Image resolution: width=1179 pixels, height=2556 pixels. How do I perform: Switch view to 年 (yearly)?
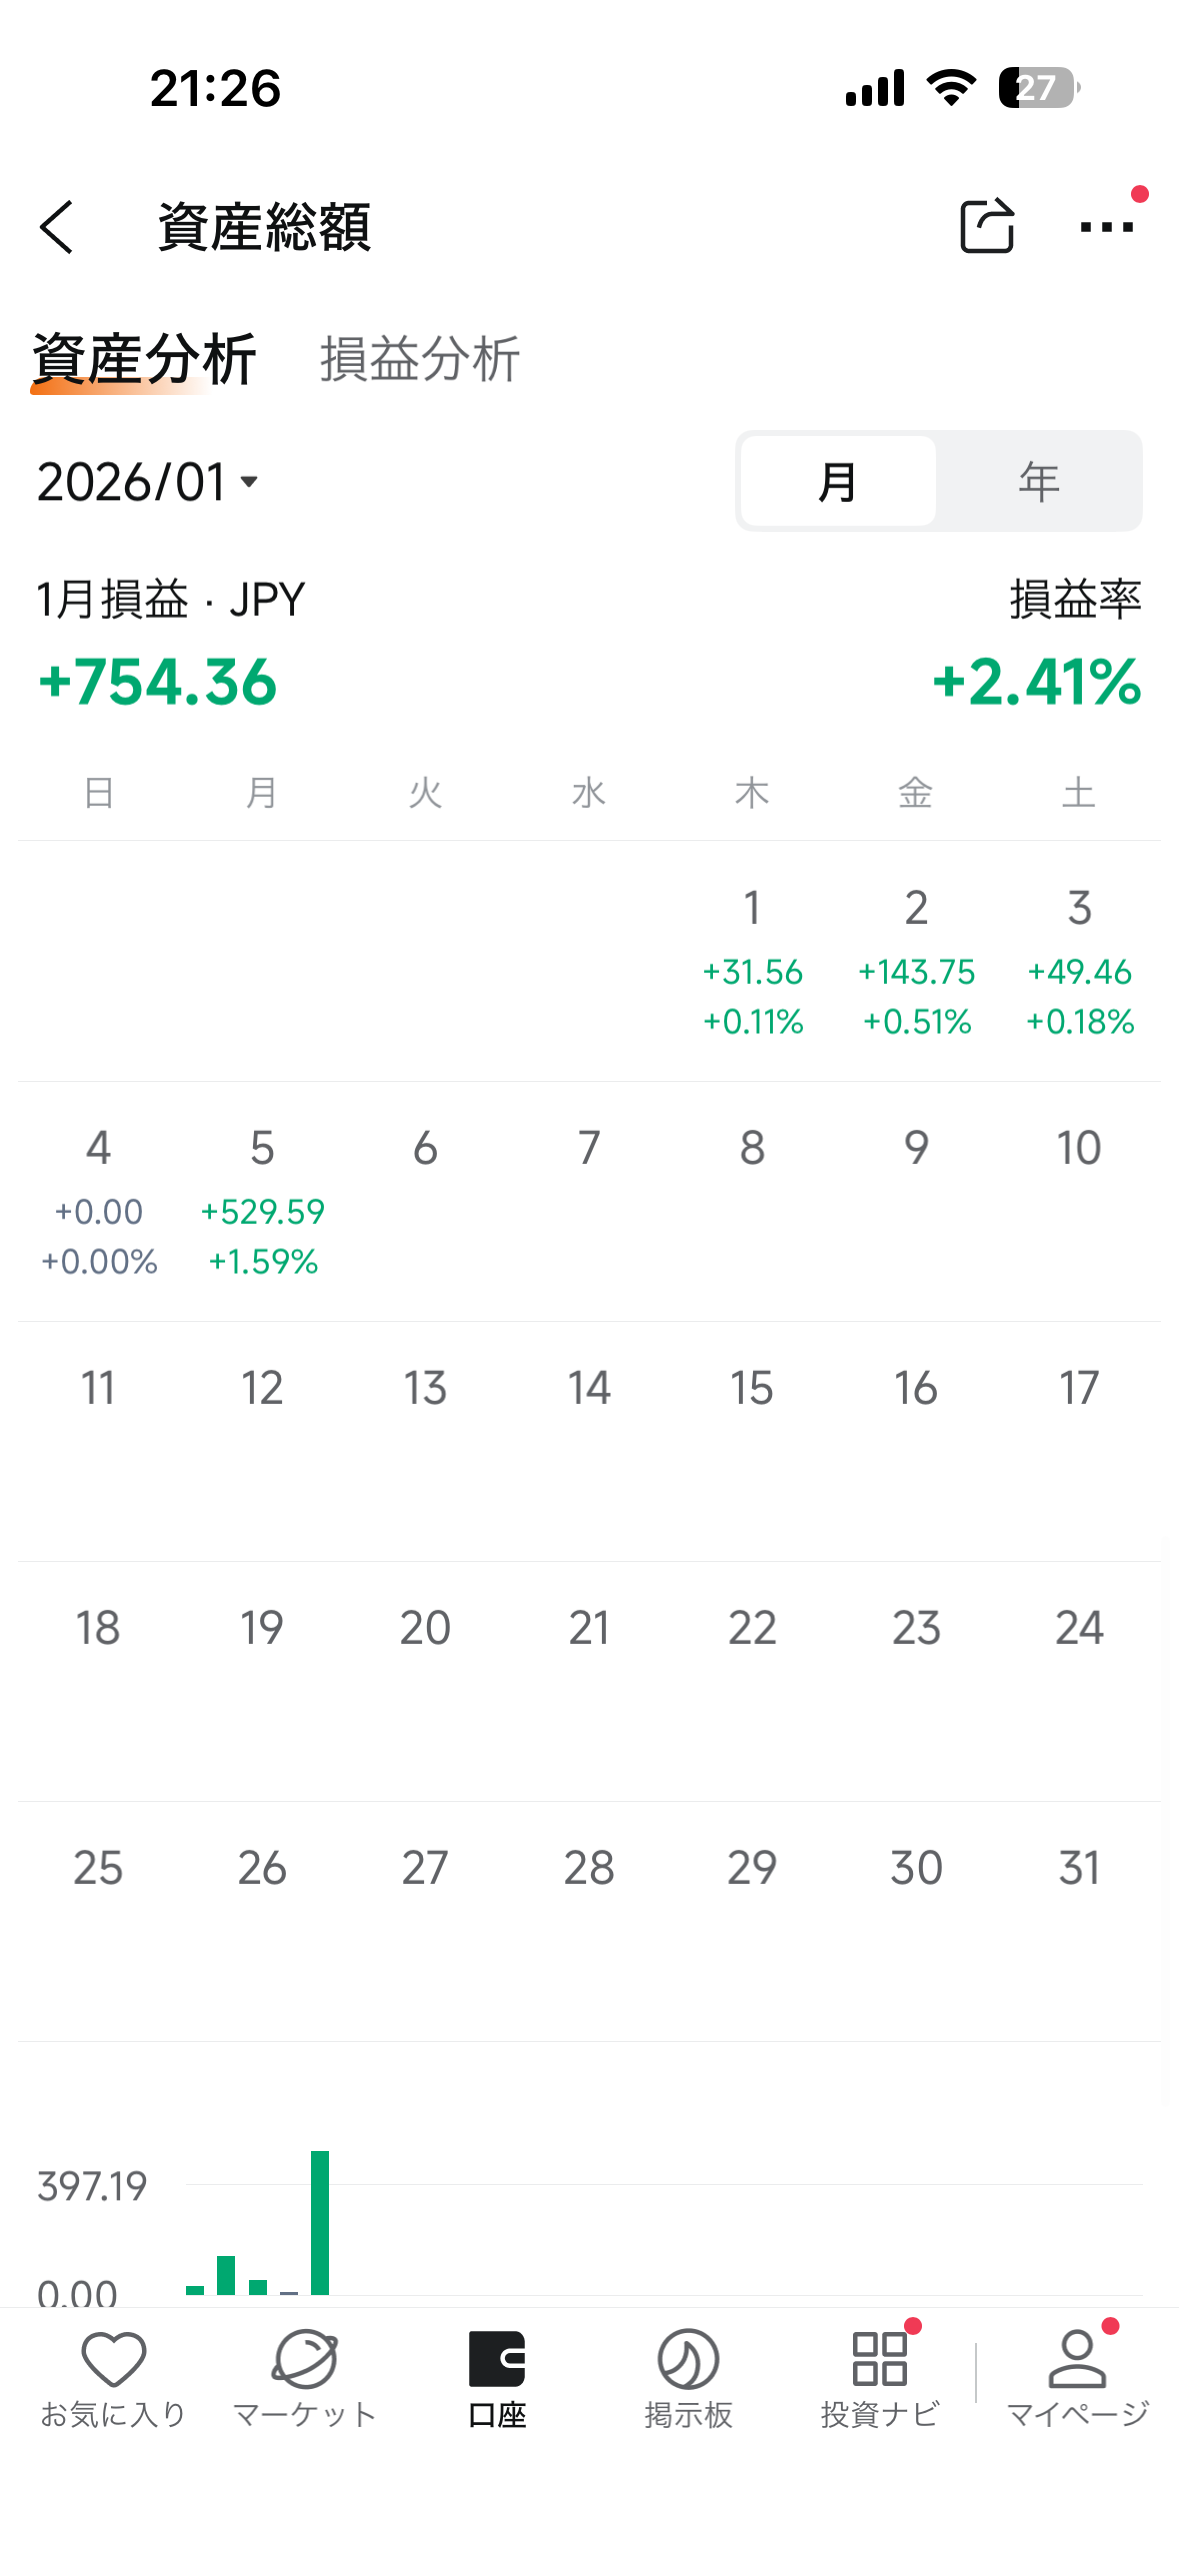[x=1038, y=481]
